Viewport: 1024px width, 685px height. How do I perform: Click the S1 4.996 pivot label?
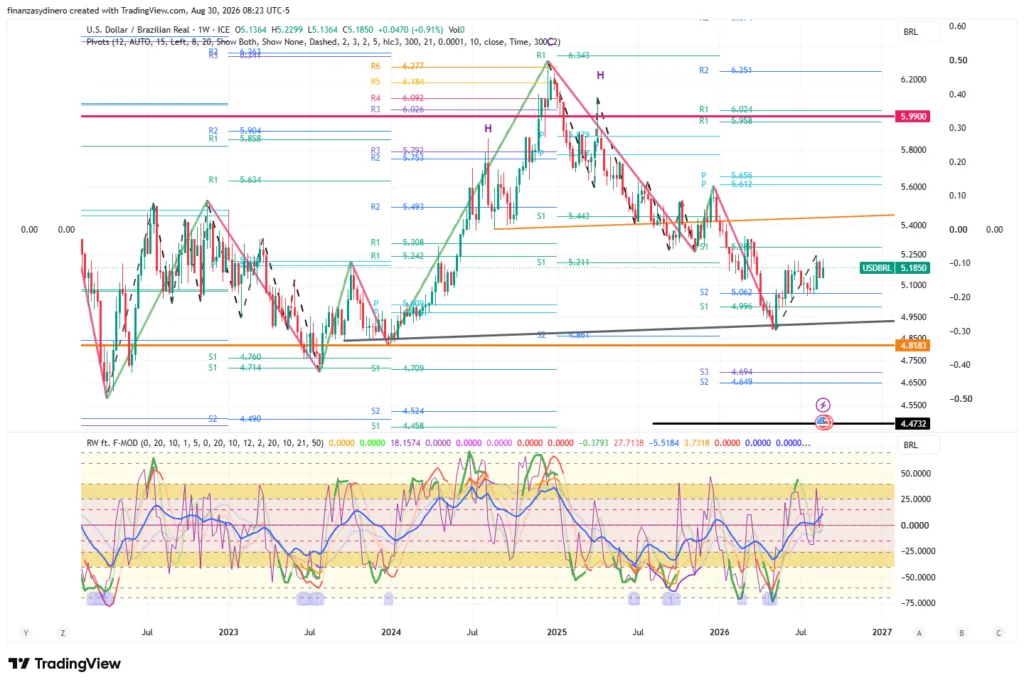pos(726,306)
